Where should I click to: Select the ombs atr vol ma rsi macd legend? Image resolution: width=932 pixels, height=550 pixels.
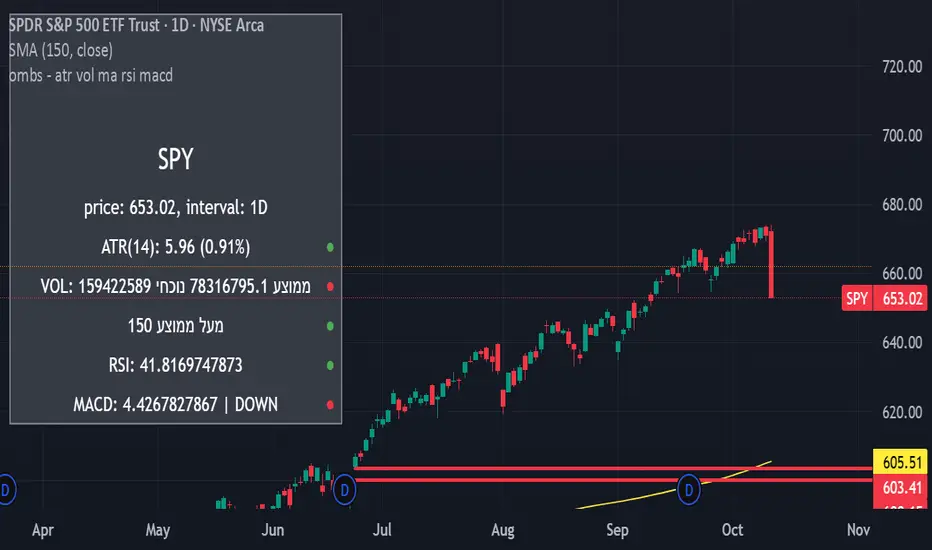90,75
